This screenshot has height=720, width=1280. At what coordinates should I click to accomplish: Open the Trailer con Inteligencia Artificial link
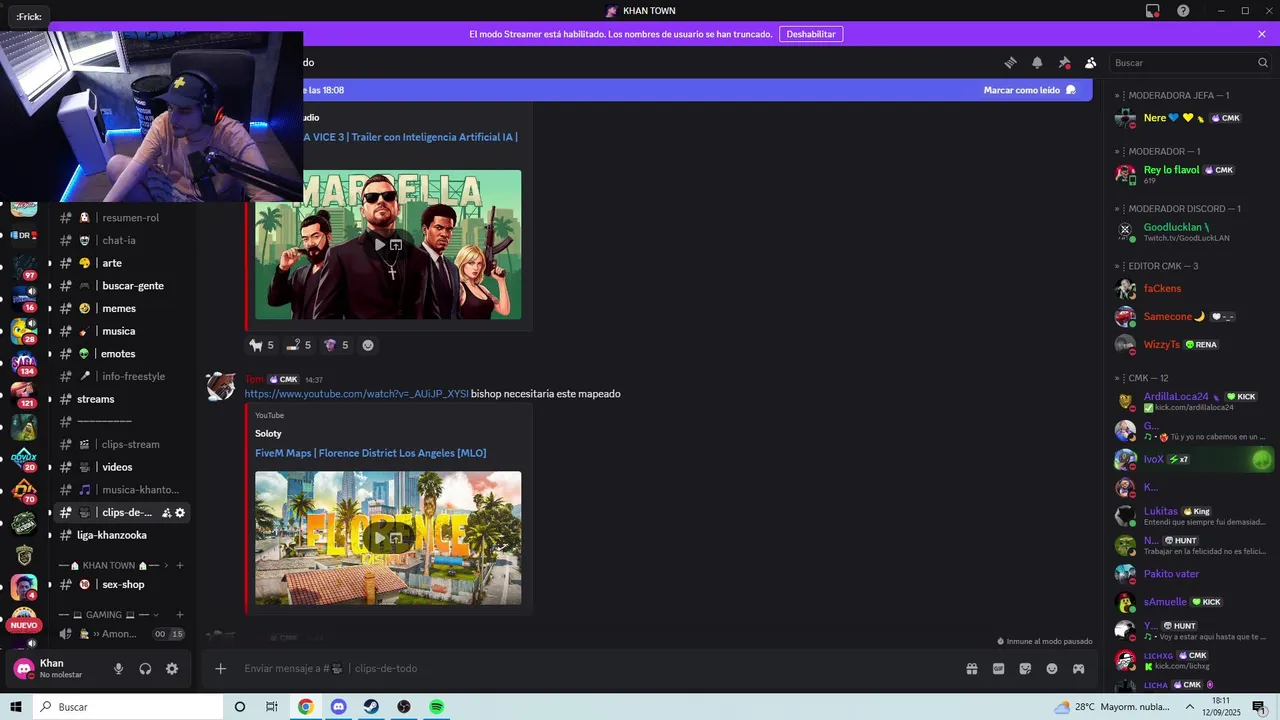411,137
